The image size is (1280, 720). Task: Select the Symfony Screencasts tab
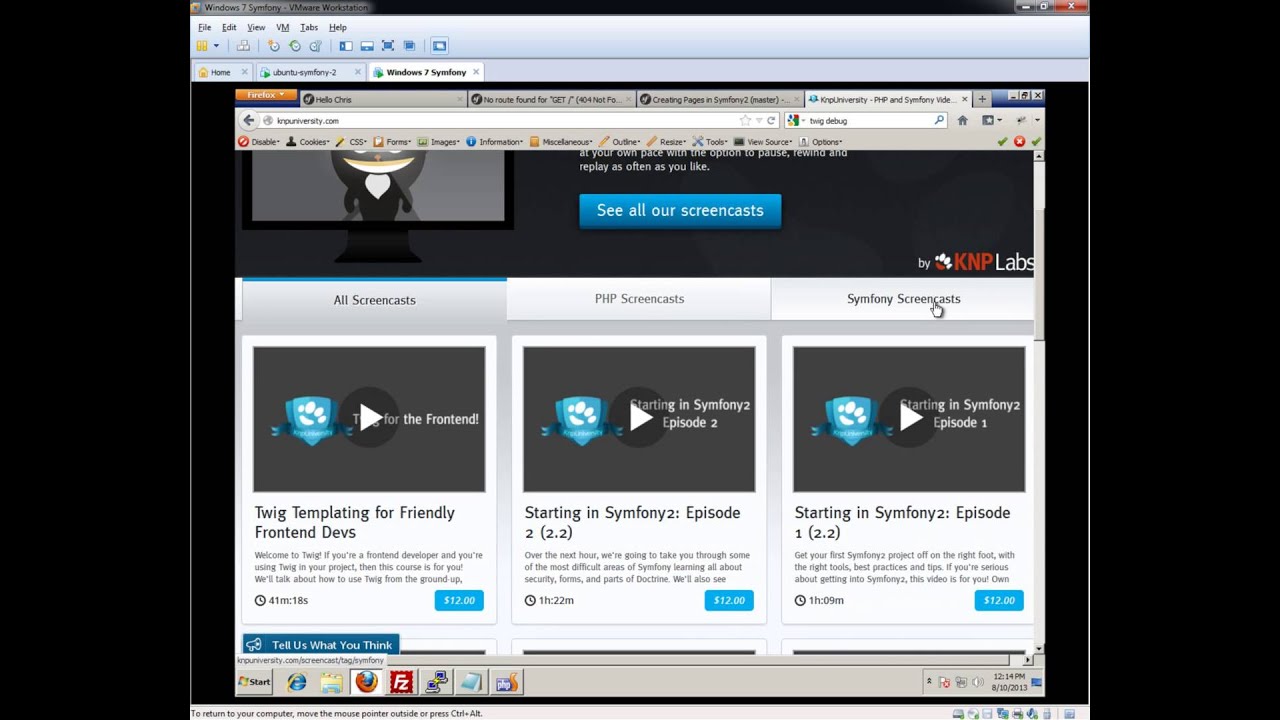(903, 299)
